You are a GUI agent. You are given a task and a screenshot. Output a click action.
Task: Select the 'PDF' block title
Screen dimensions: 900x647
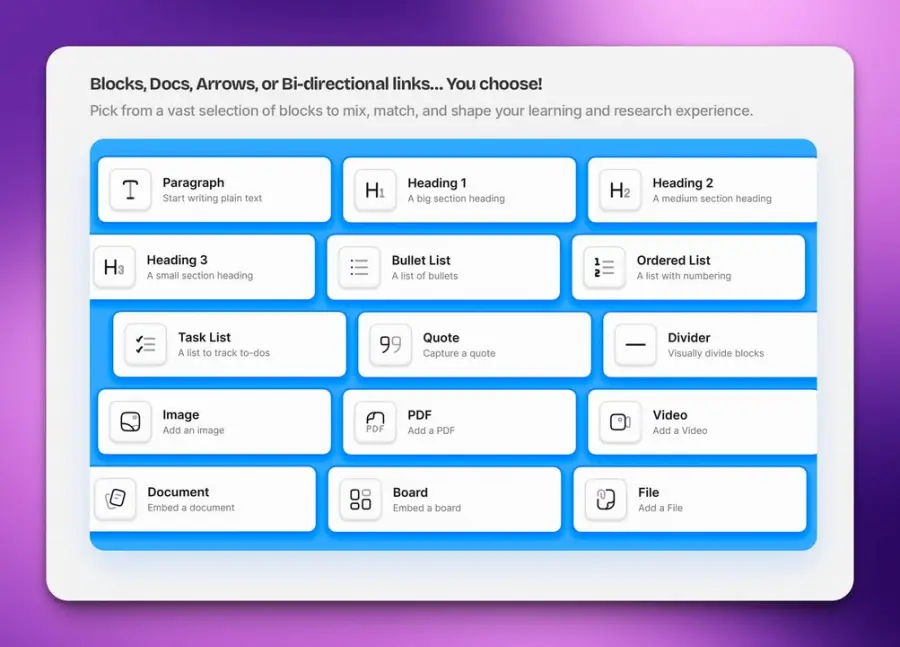pos(420,415)
